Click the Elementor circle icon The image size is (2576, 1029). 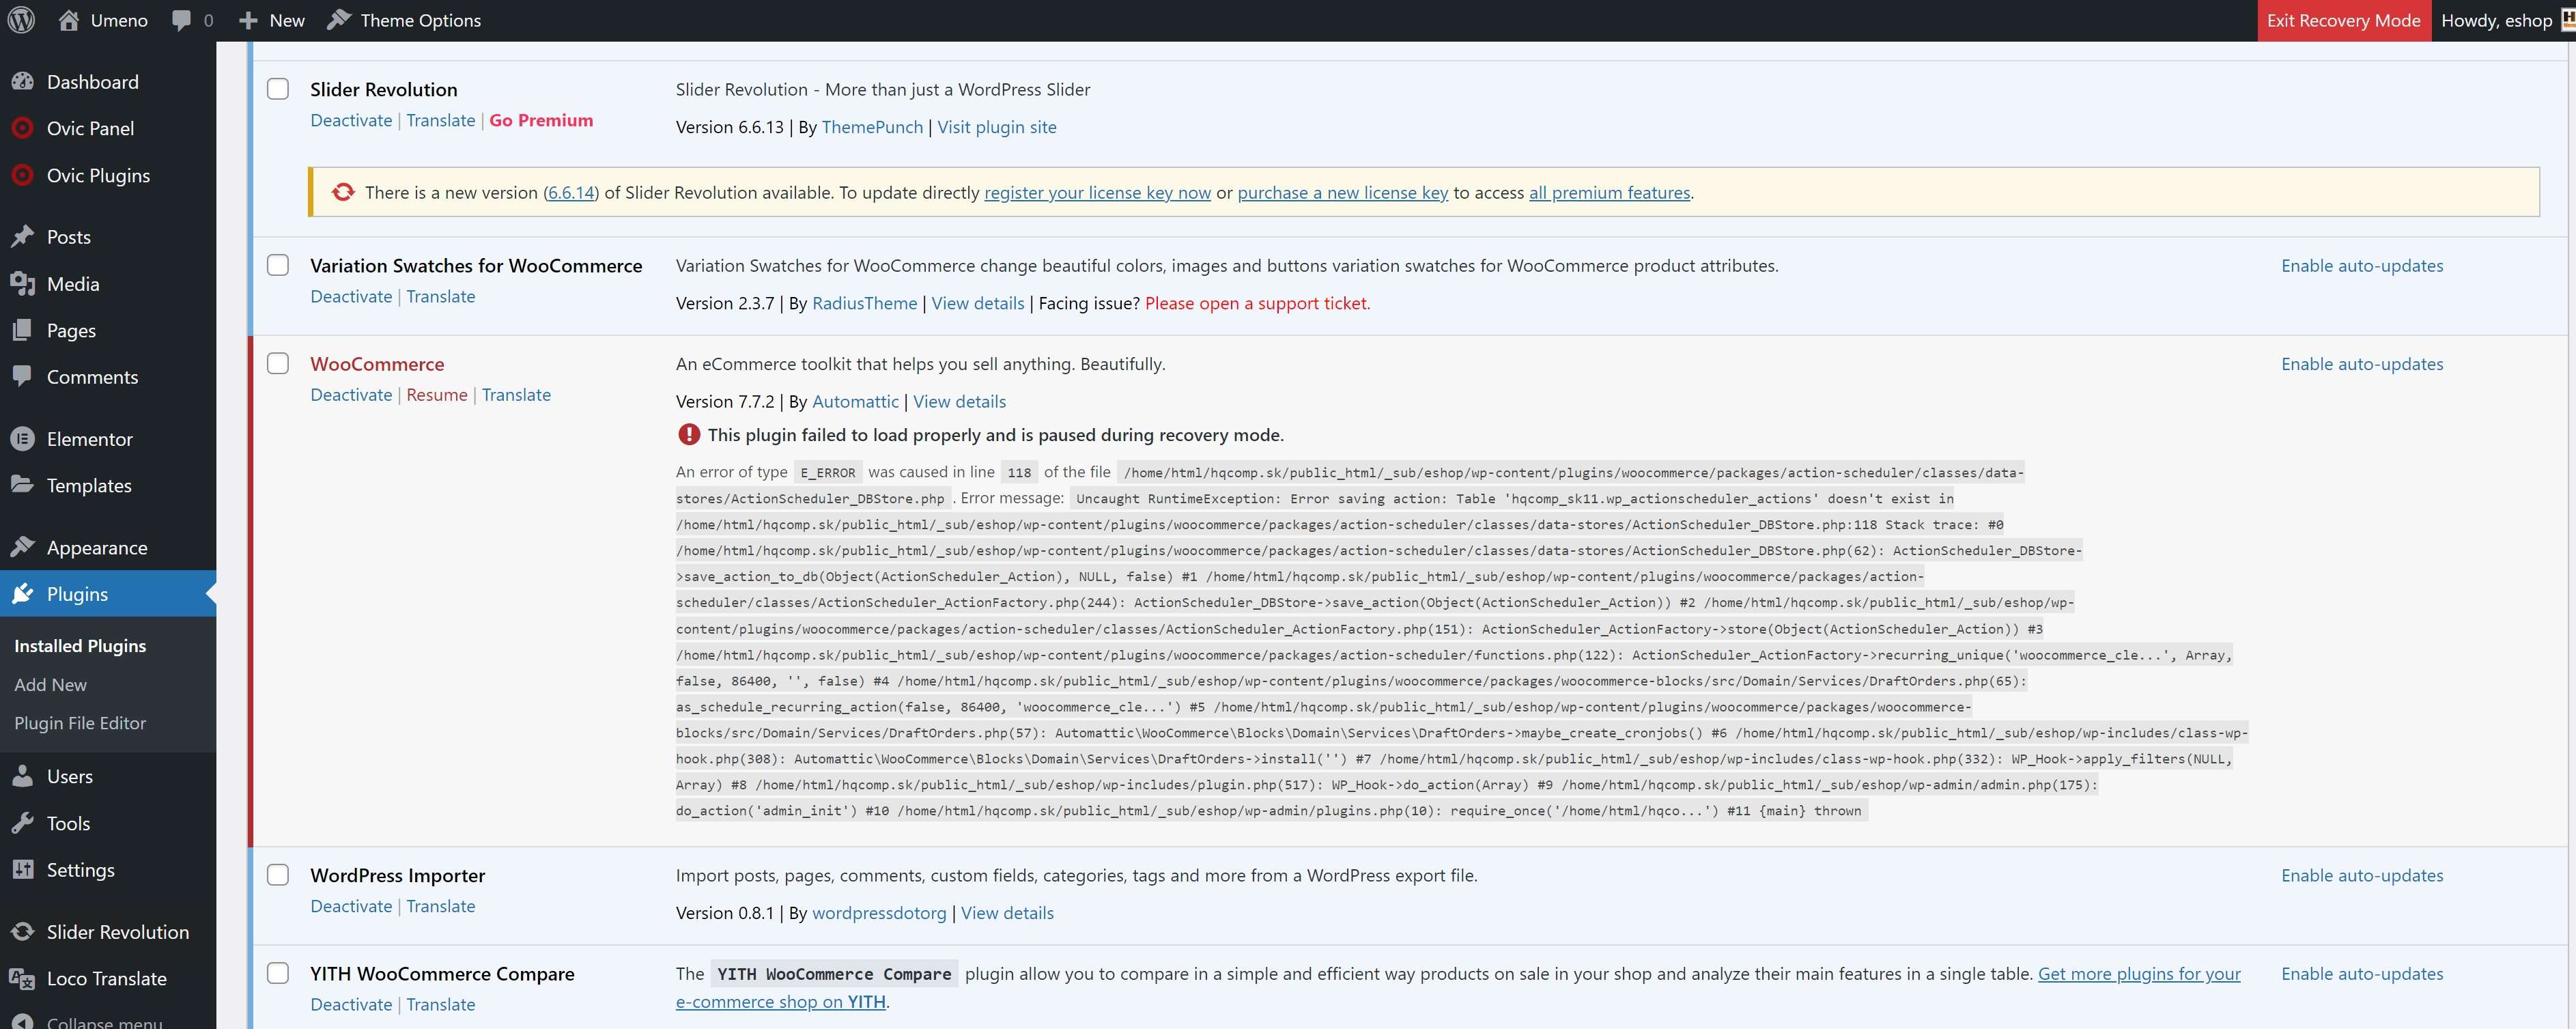23,439
